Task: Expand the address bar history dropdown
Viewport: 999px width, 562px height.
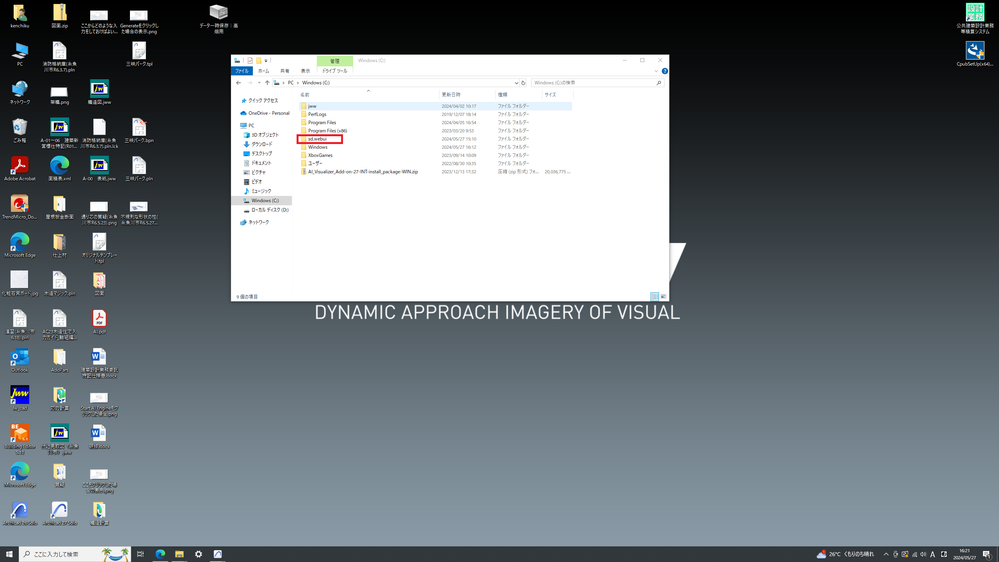Action: [x=516, y=83]
